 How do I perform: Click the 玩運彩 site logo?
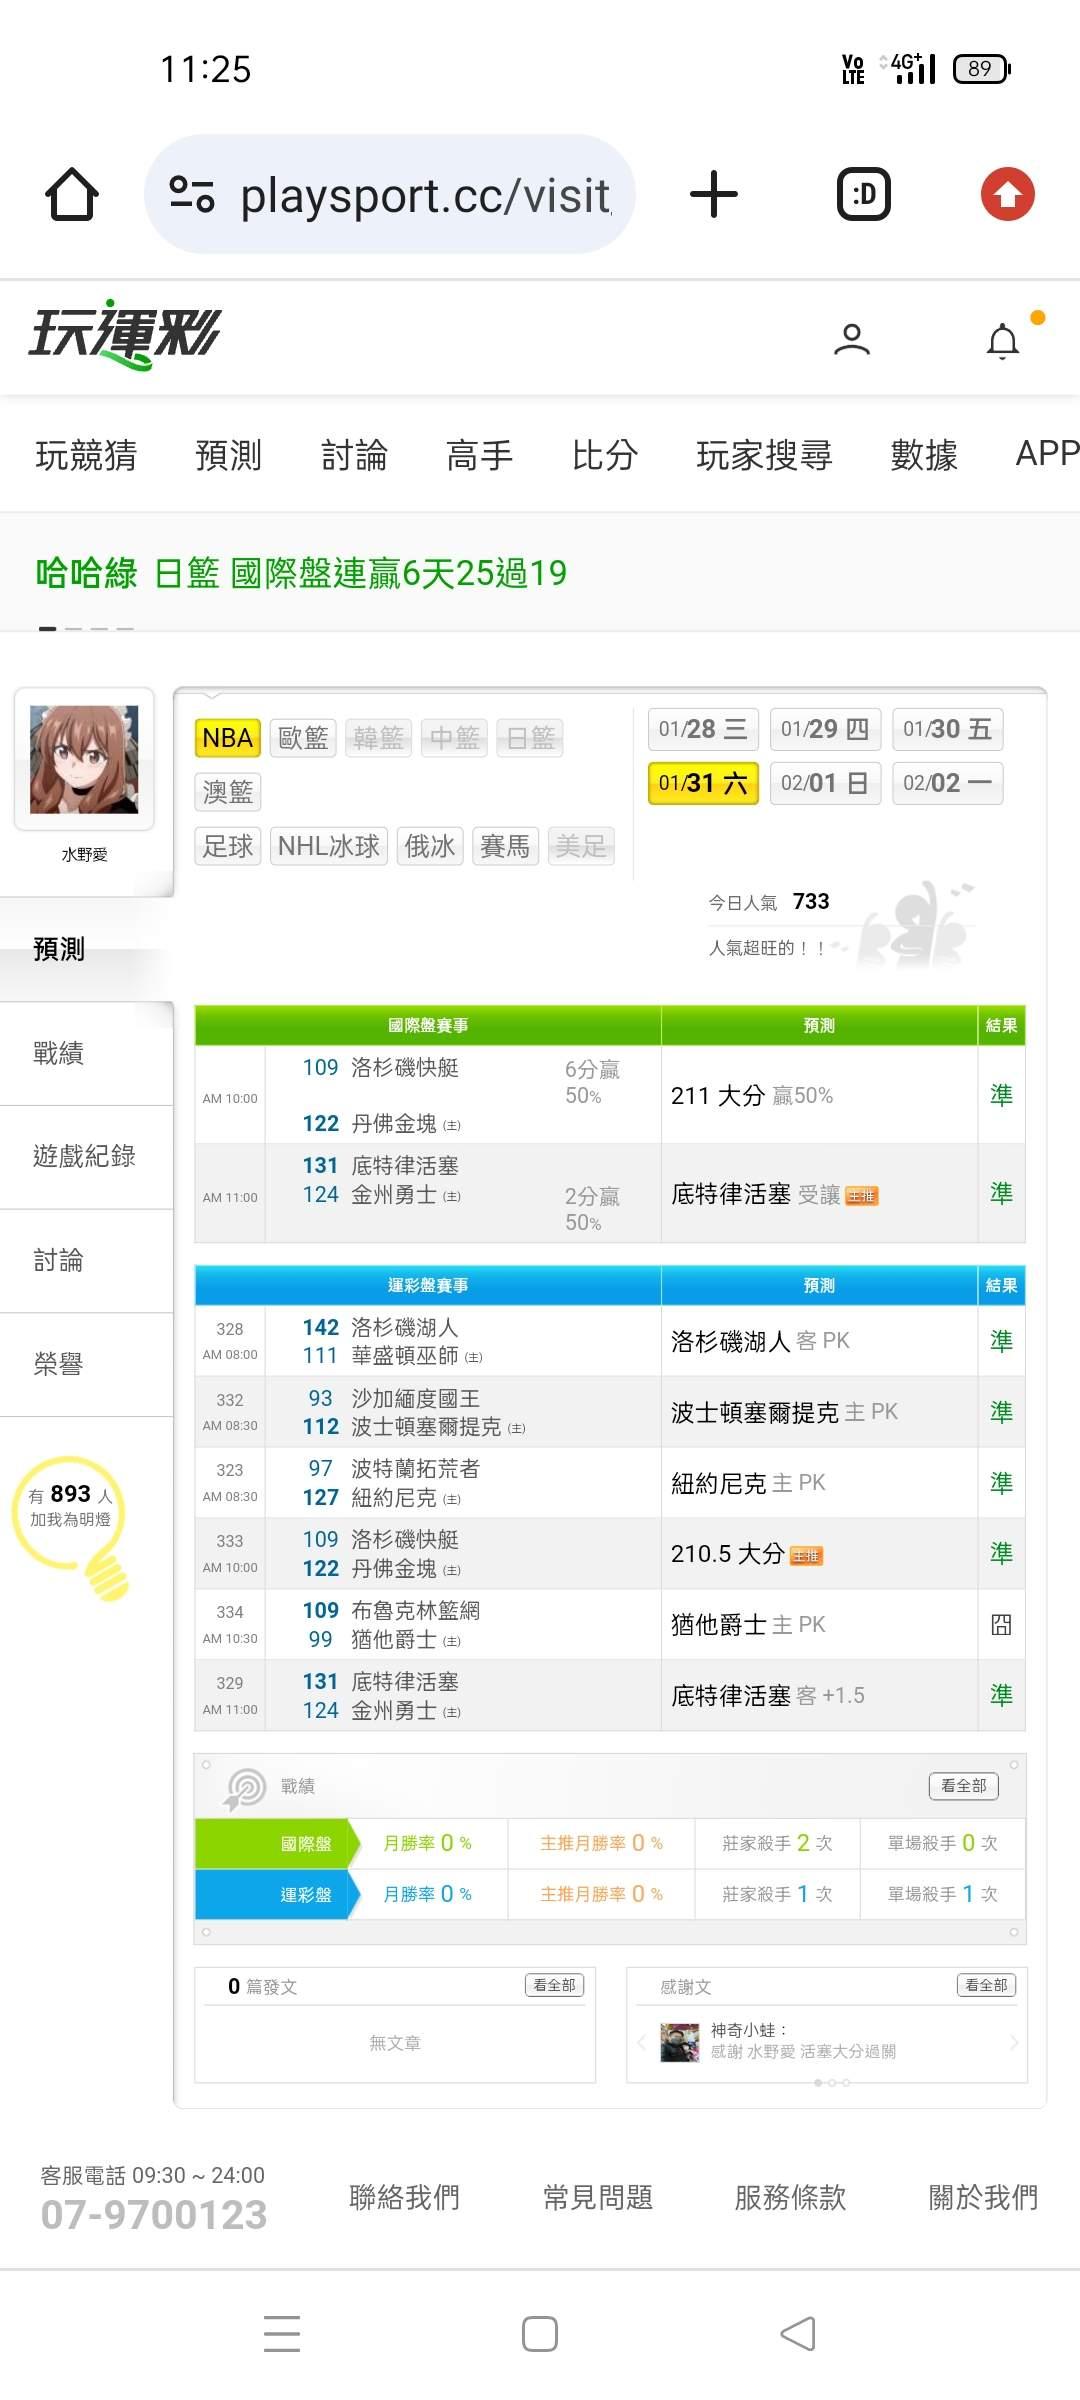125,335
